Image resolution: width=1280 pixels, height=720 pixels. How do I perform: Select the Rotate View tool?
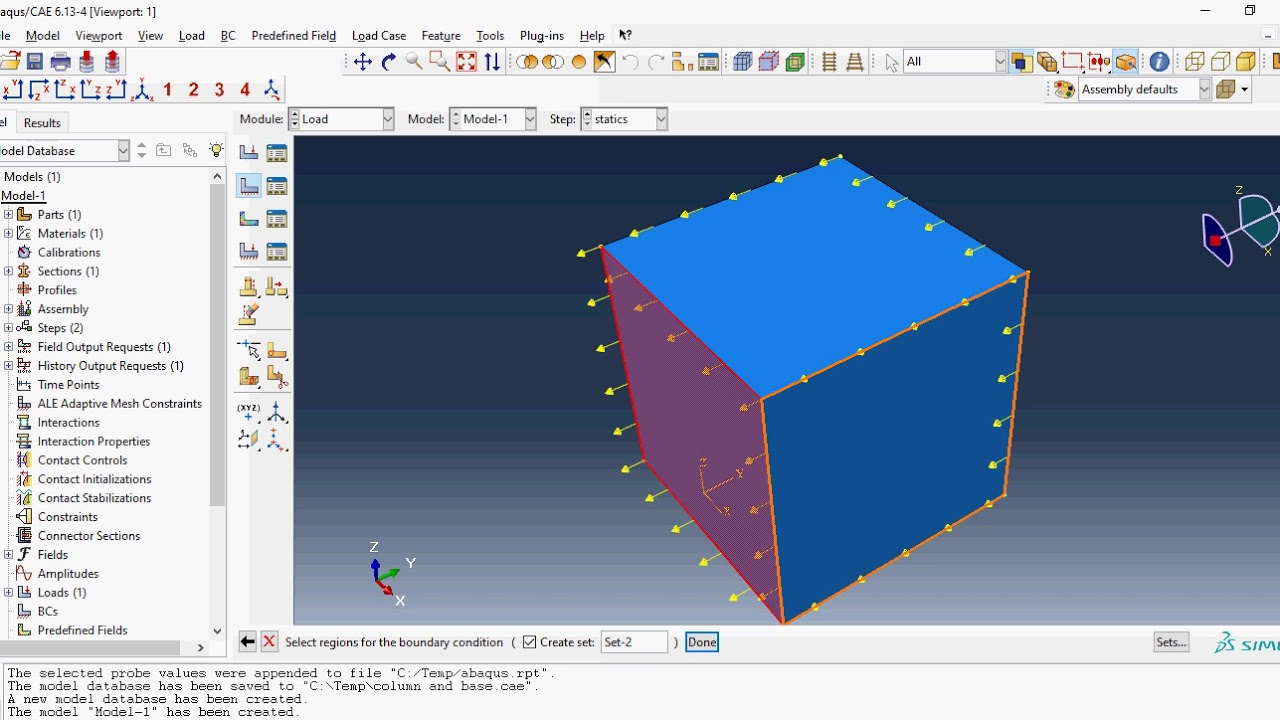389,62
